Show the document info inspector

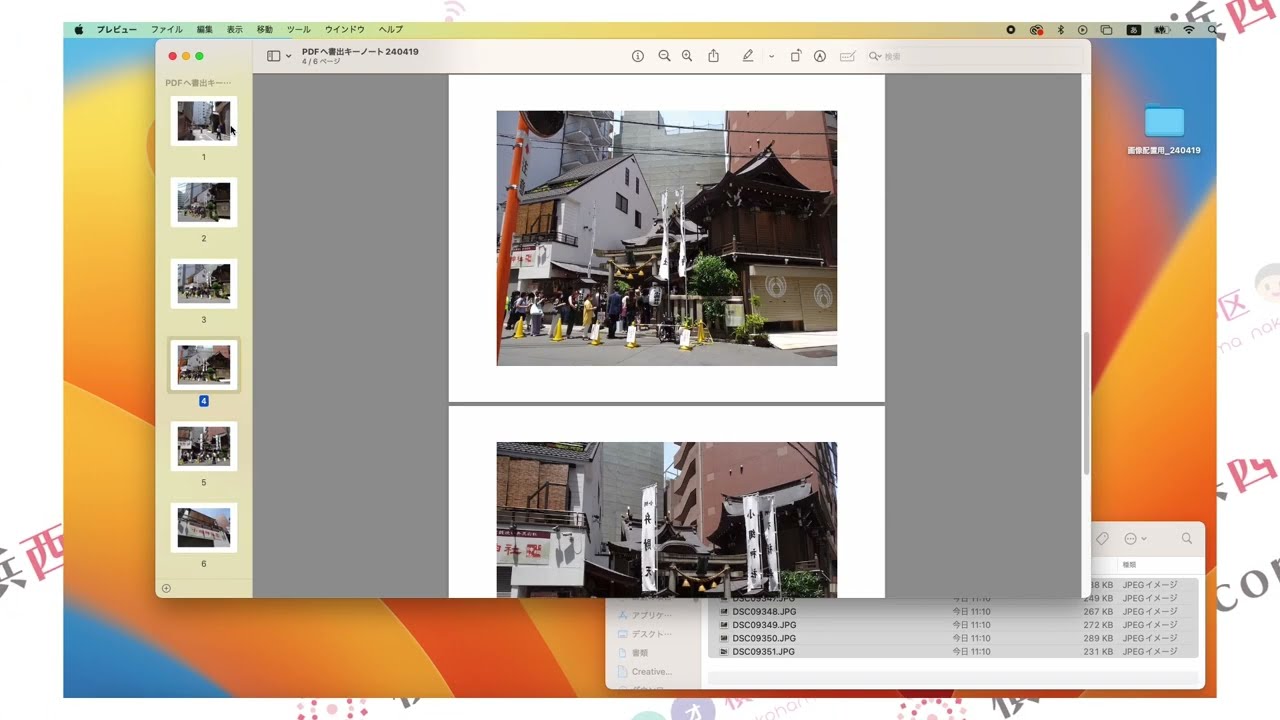(x=638, y=56)
